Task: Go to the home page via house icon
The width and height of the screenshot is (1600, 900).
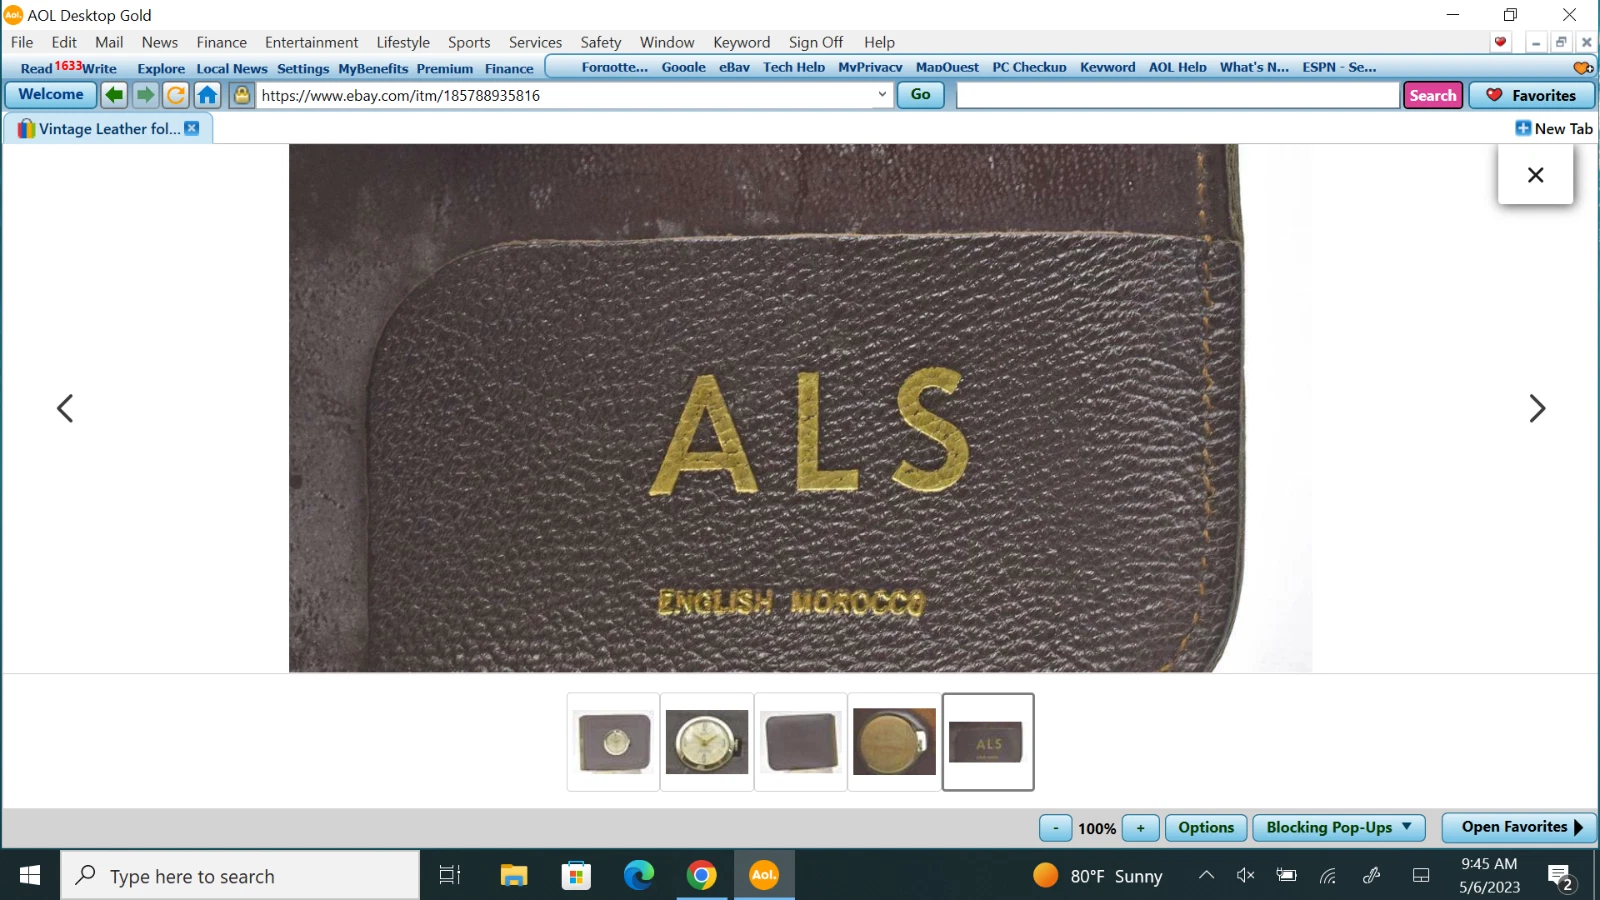Action: [x=207, y=95]
